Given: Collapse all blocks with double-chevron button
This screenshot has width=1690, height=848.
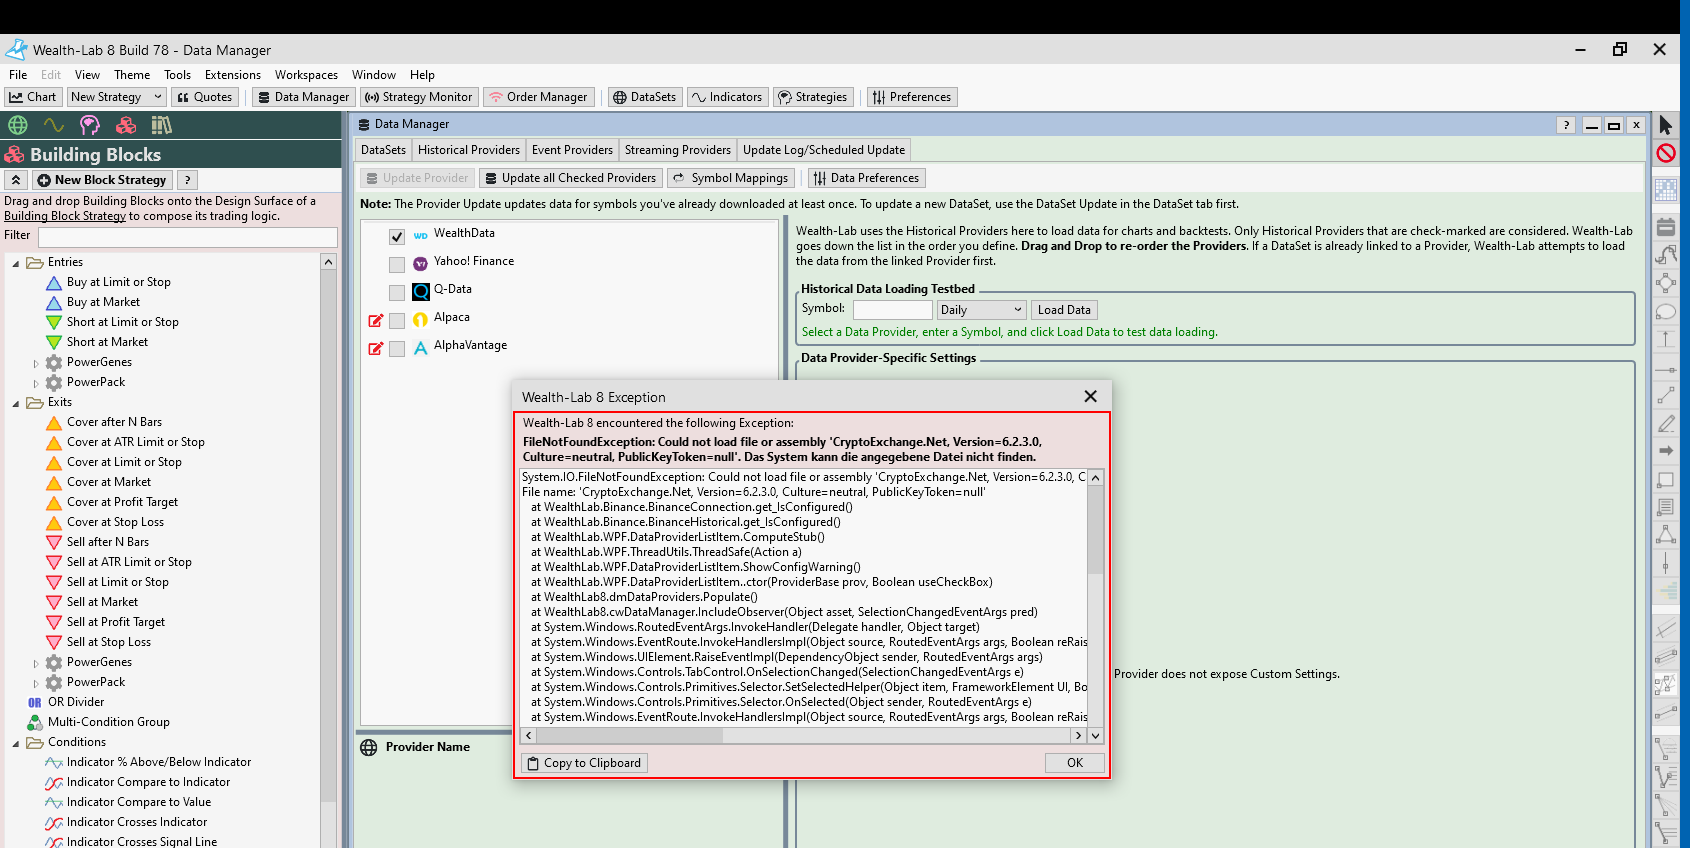Looking at the screenshot, I should pos(16,180).
